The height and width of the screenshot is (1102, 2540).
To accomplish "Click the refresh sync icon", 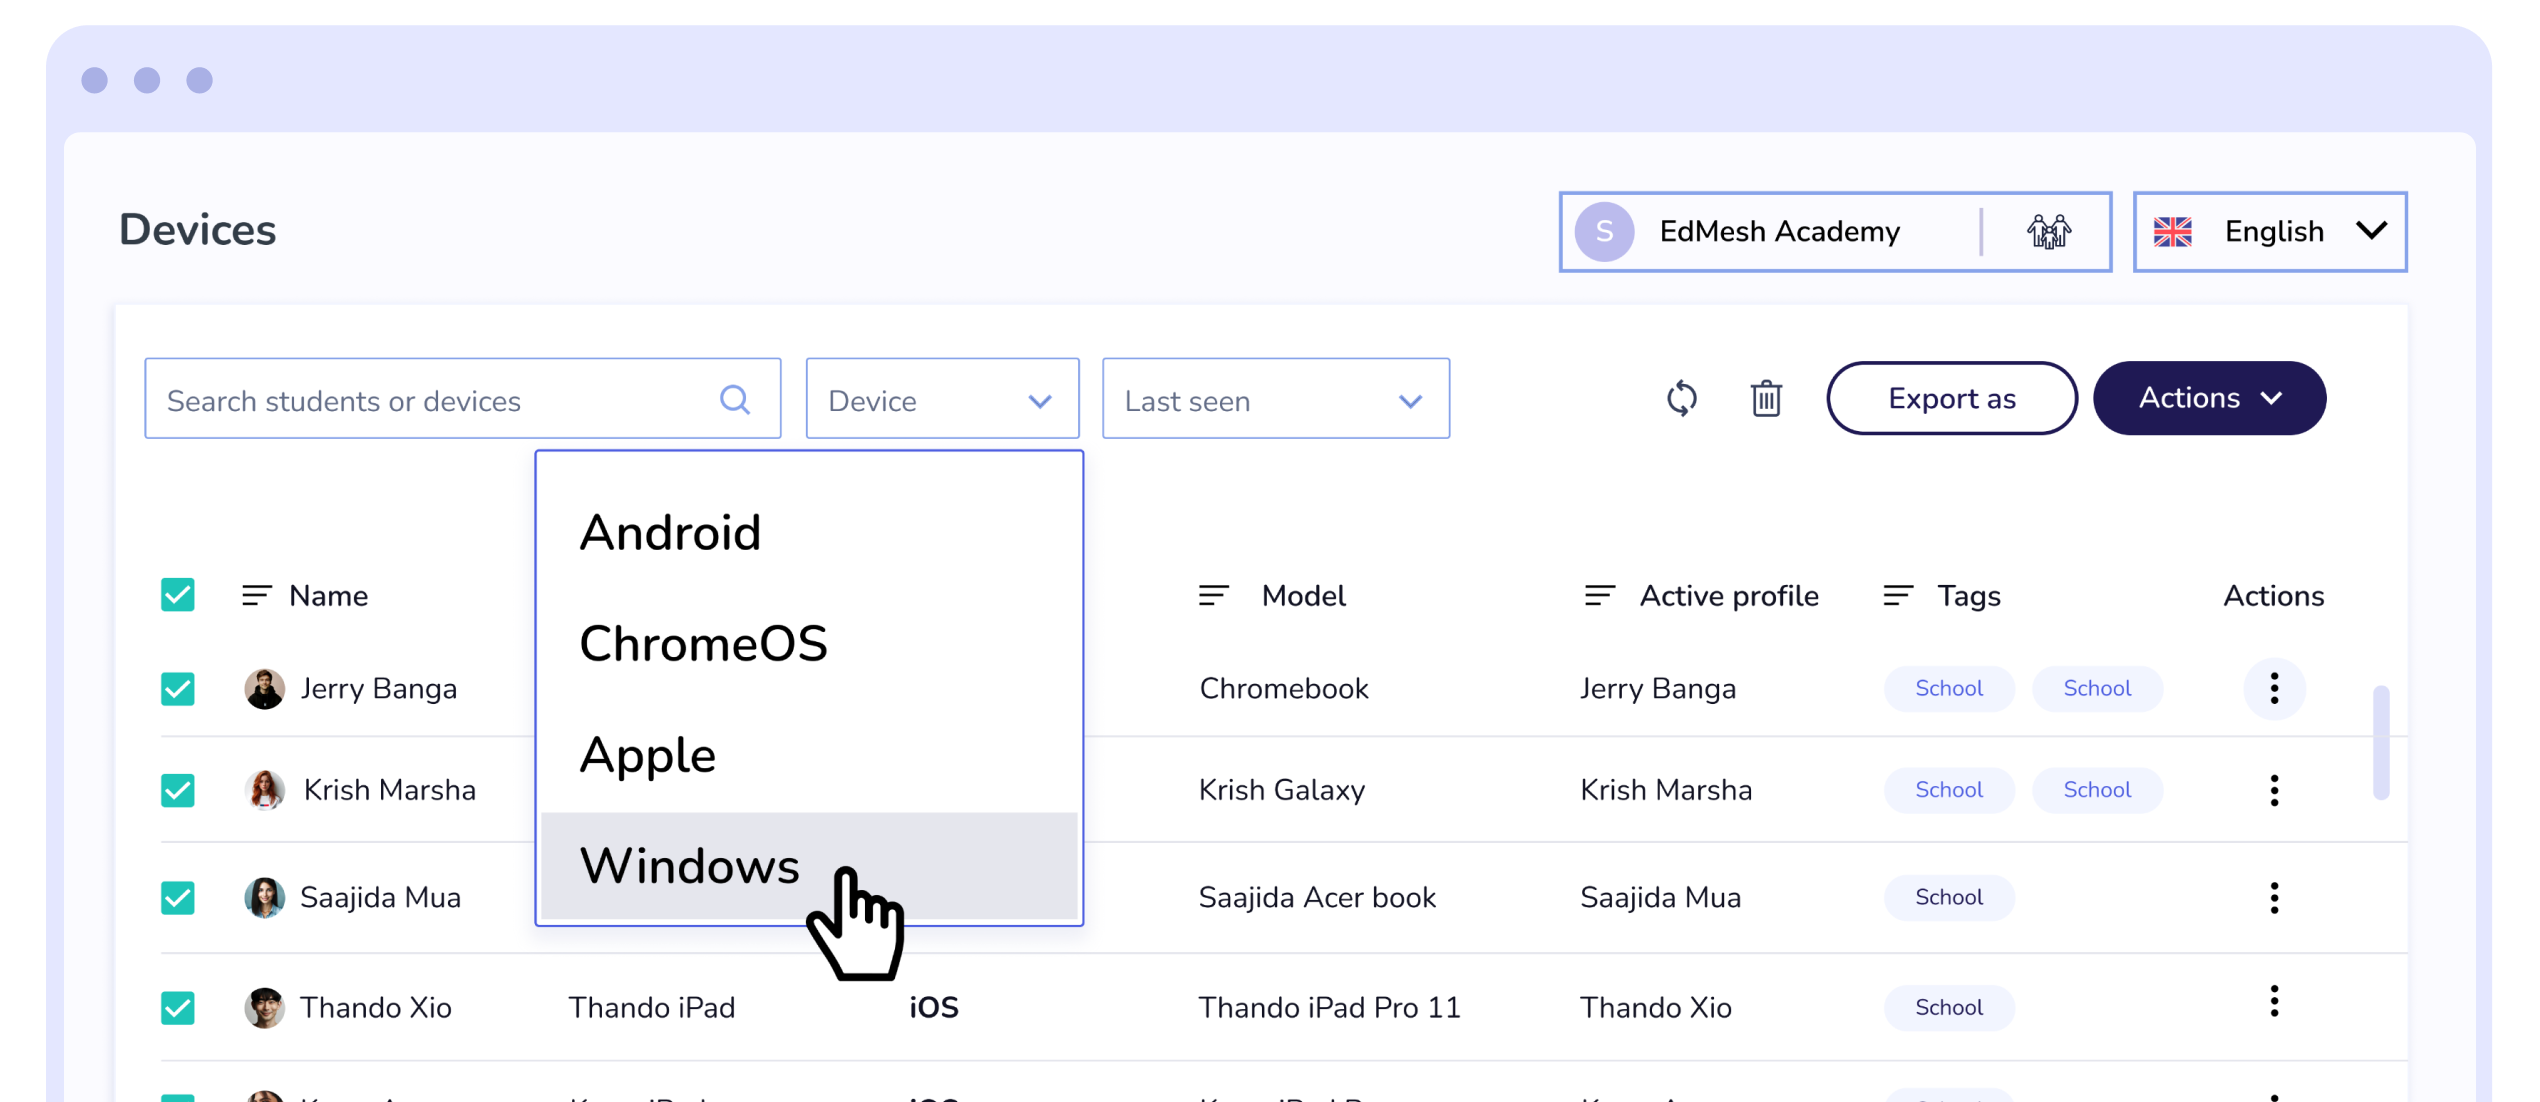I will point(1682,398).
